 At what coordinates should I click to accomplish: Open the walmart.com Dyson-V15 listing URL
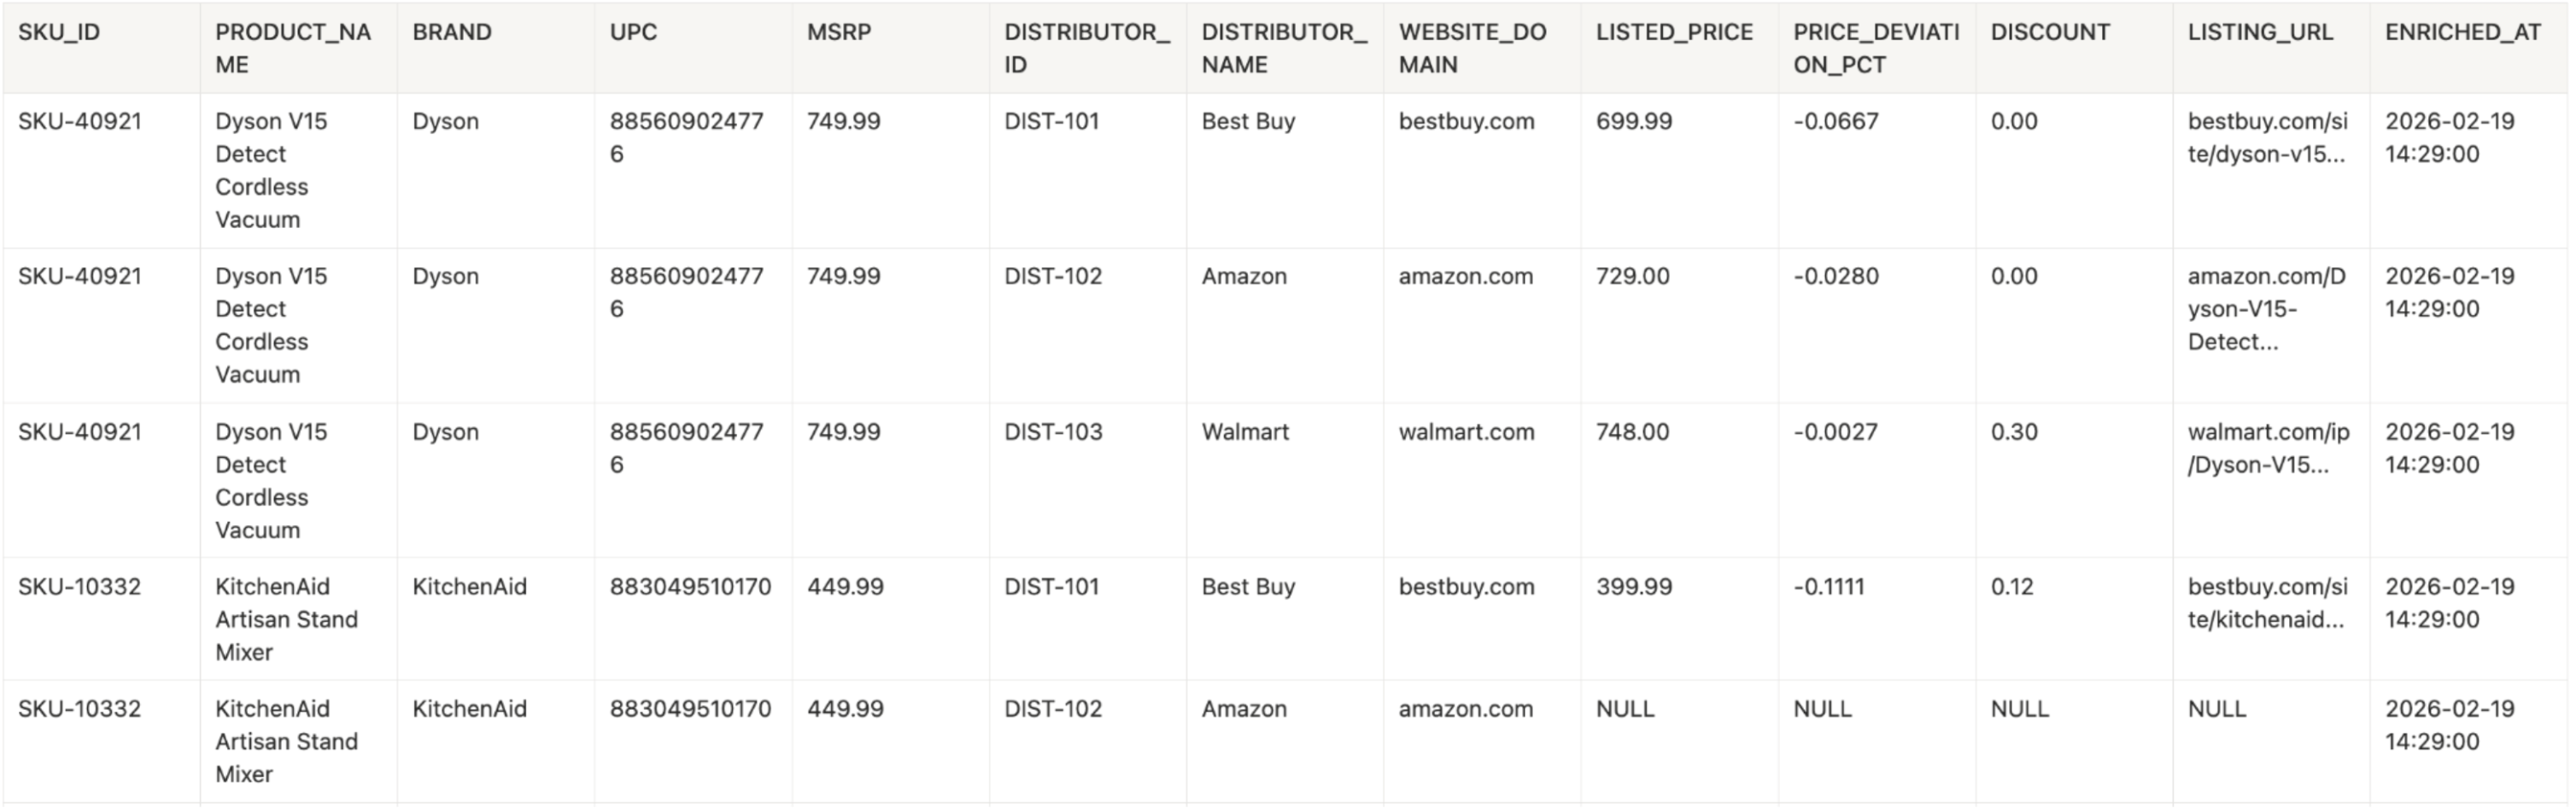tap(2268, 448)
